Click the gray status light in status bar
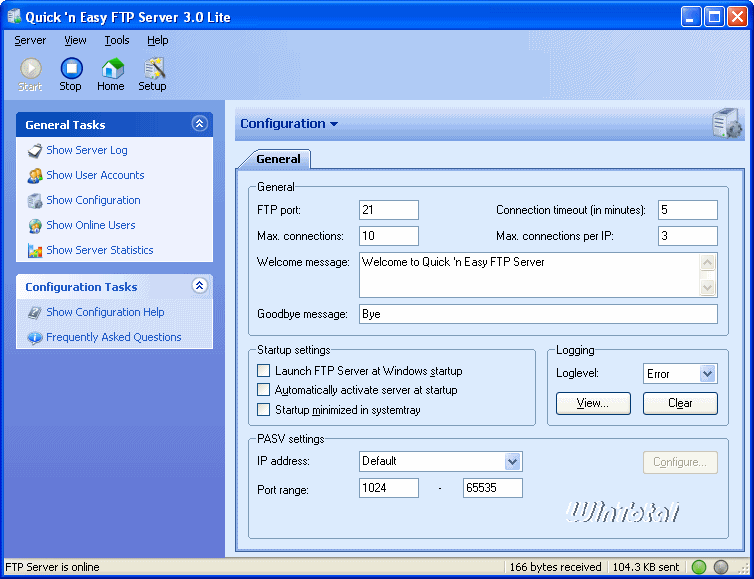 (x=720, y=567)
